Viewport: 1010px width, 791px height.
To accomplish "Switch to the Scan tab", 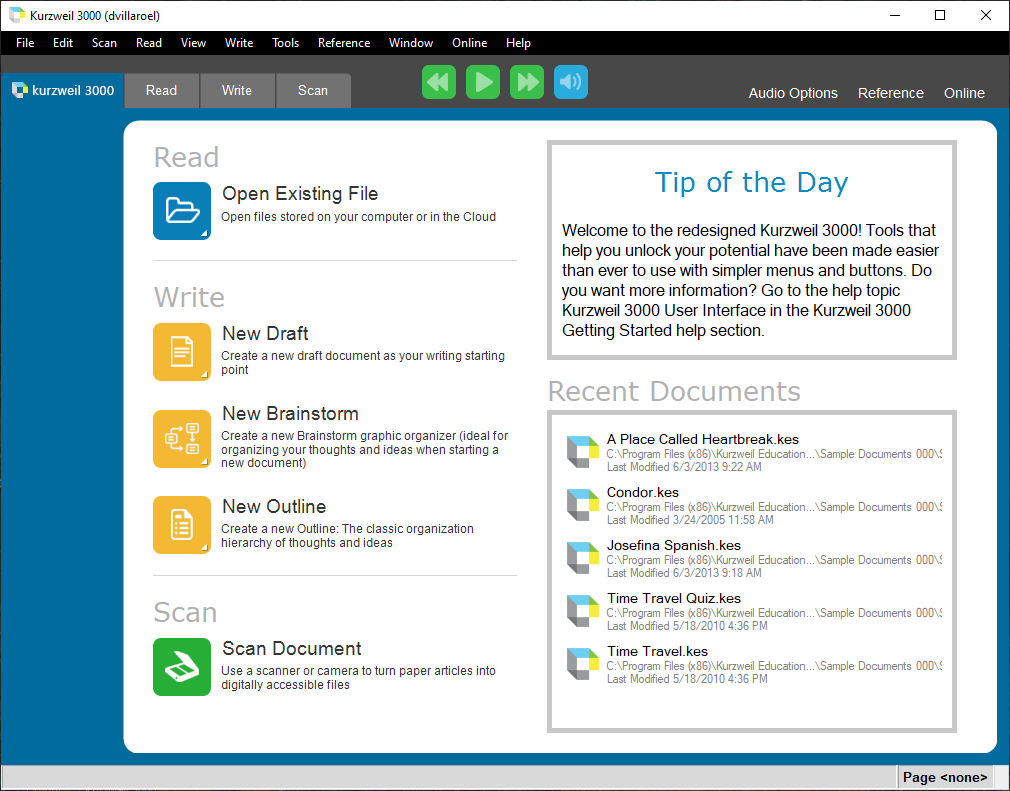I will (x=313, y=90).
